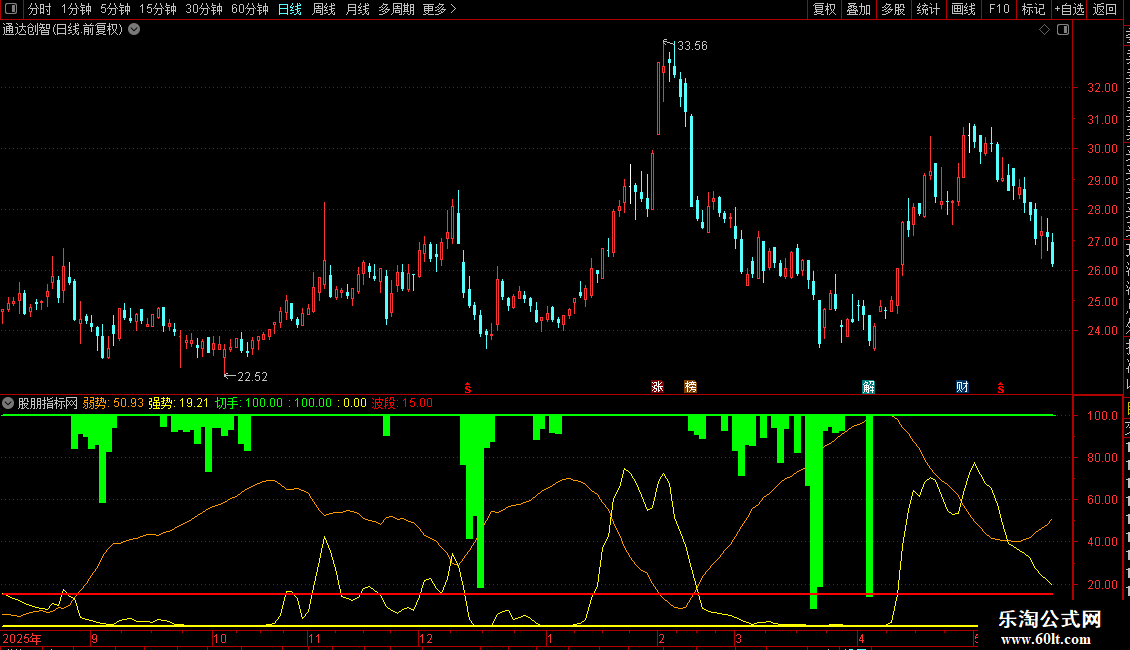Image resolution: width=1130 pixels, height=650 pixels.
Task: Click the 2025年 date axis label
Action: pos(22,638)
